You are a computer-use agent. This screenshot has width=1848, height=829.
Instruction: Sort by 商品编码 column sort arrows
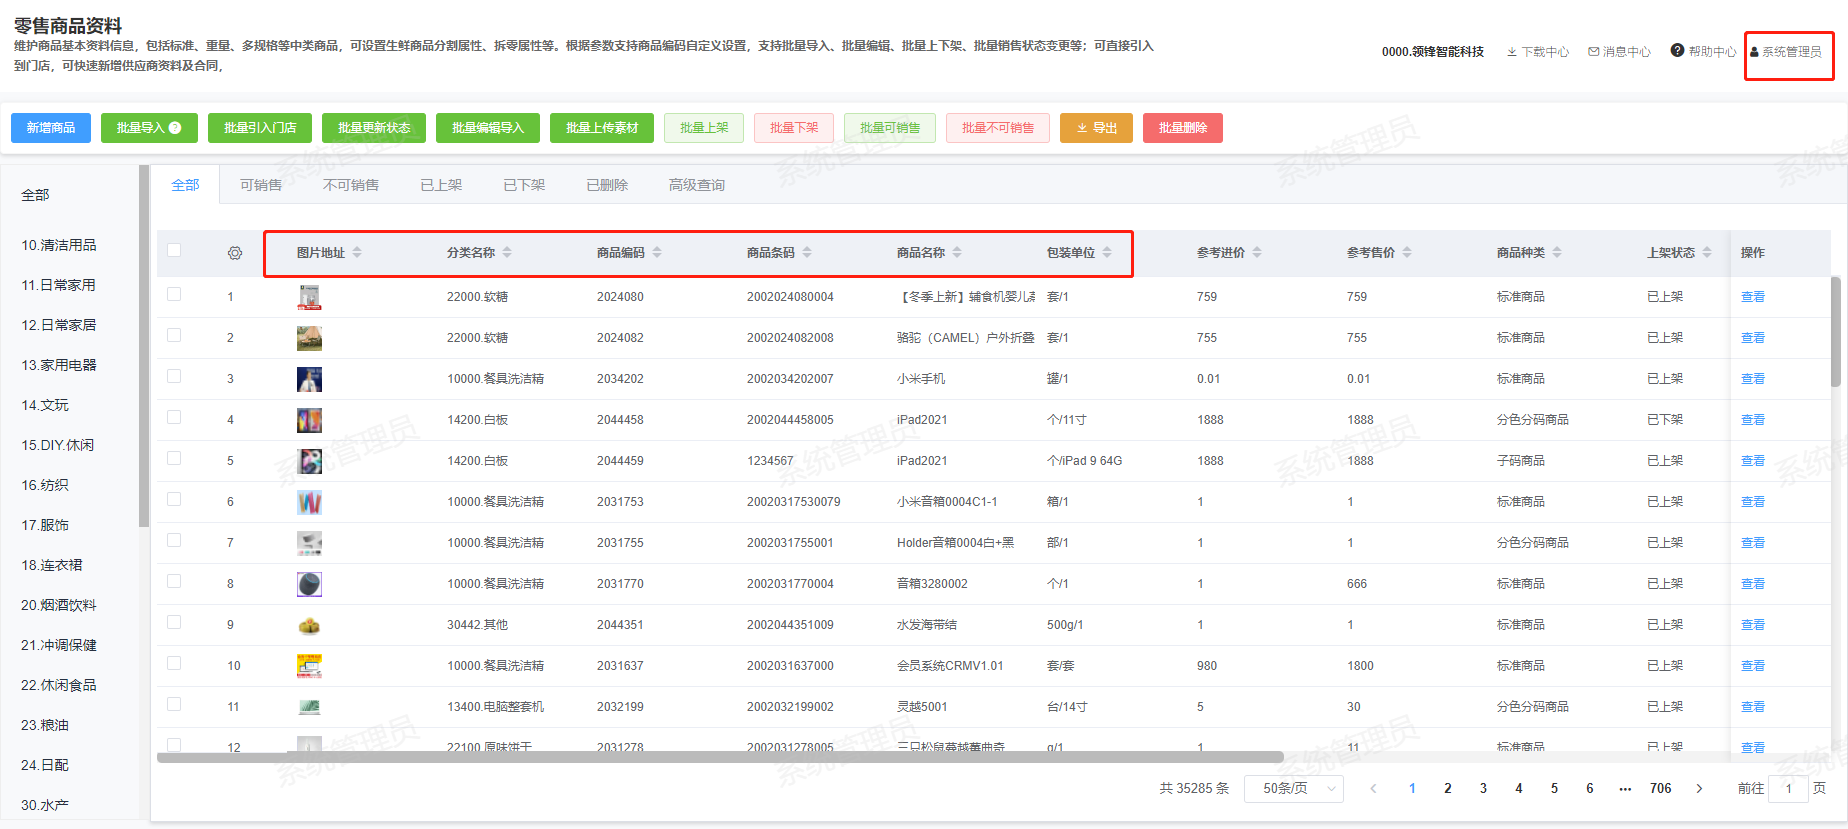(x=657, y=253)
